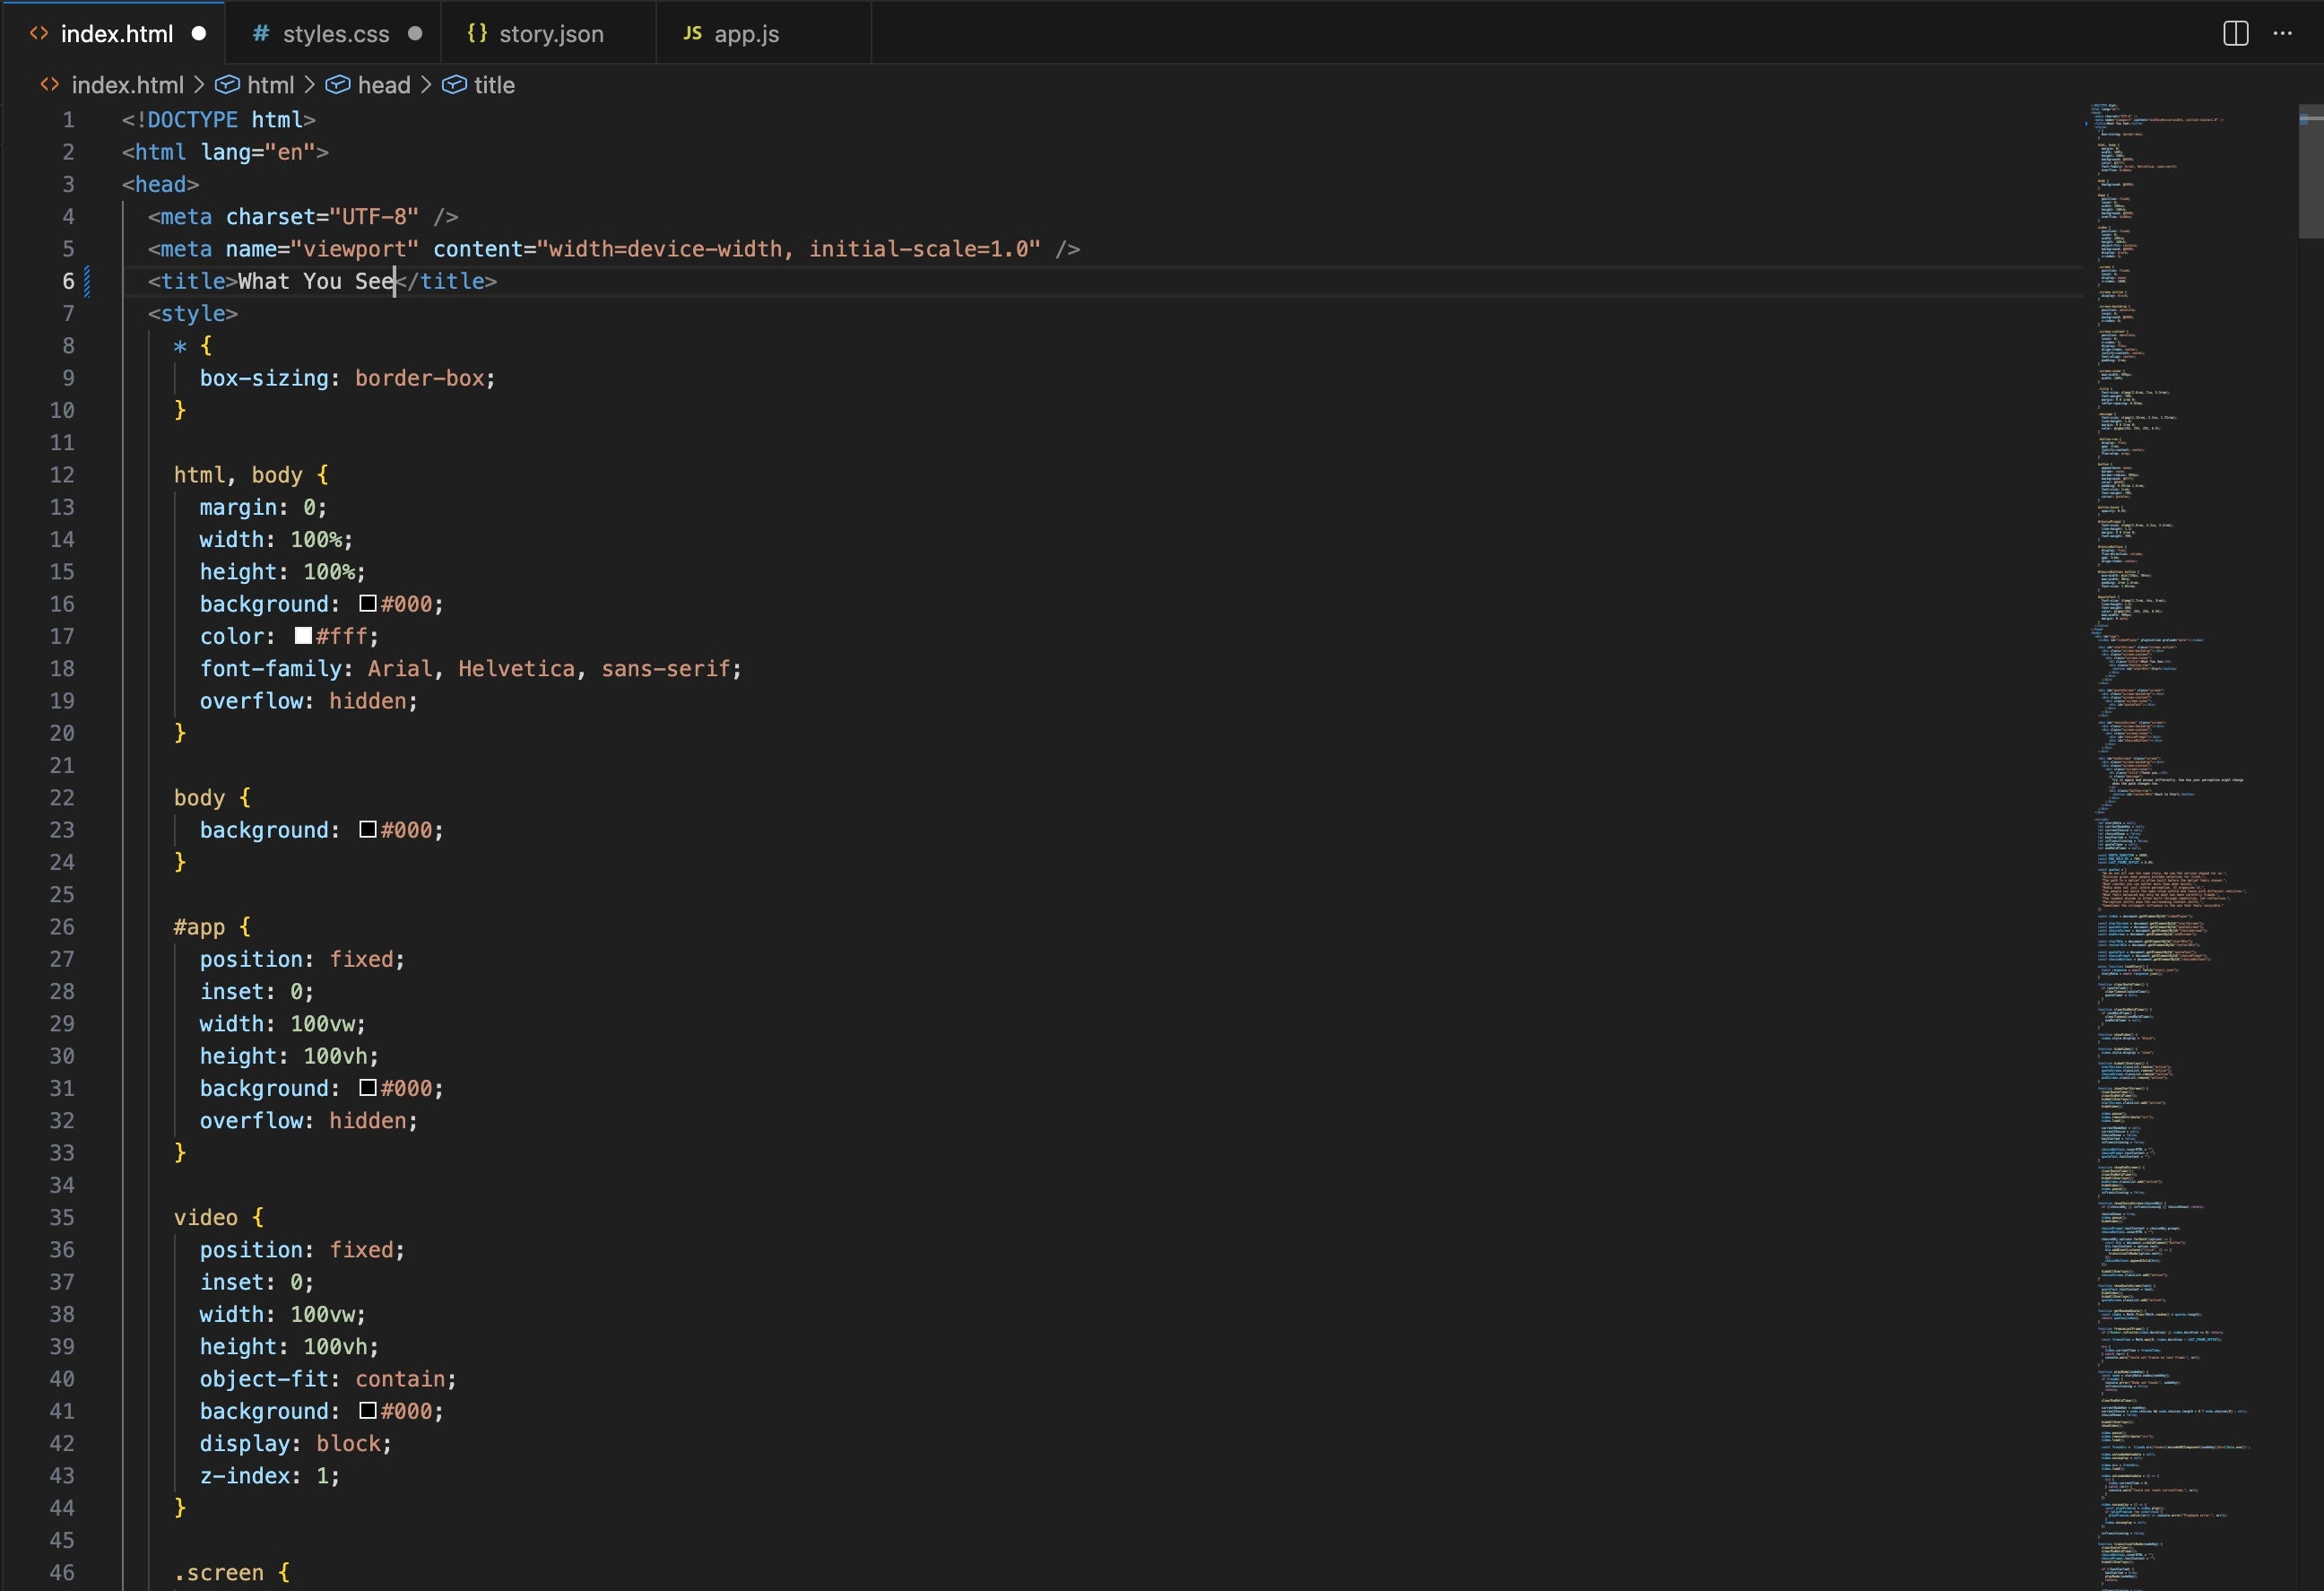Click the <style> opening tag

[x=193, y=313]
